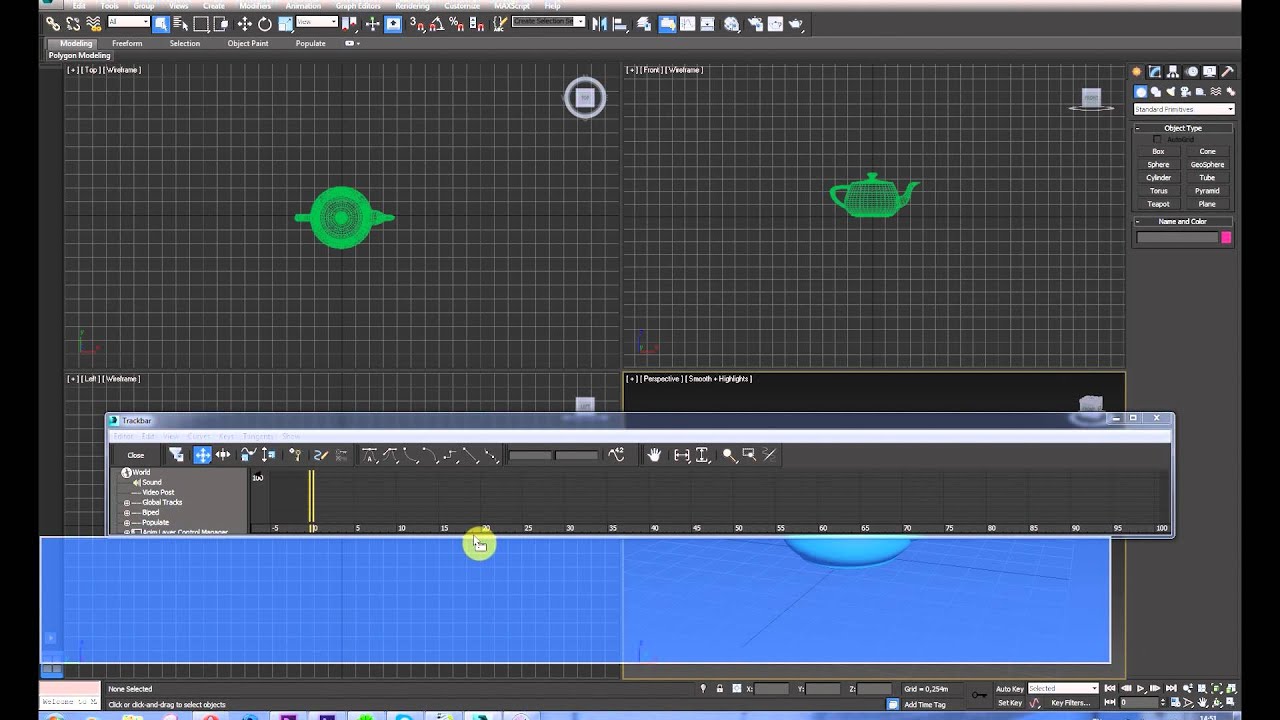Click the Mirror tool icon
The image size is (1280, 720).
pyautogui.click(x=600, y=23)
